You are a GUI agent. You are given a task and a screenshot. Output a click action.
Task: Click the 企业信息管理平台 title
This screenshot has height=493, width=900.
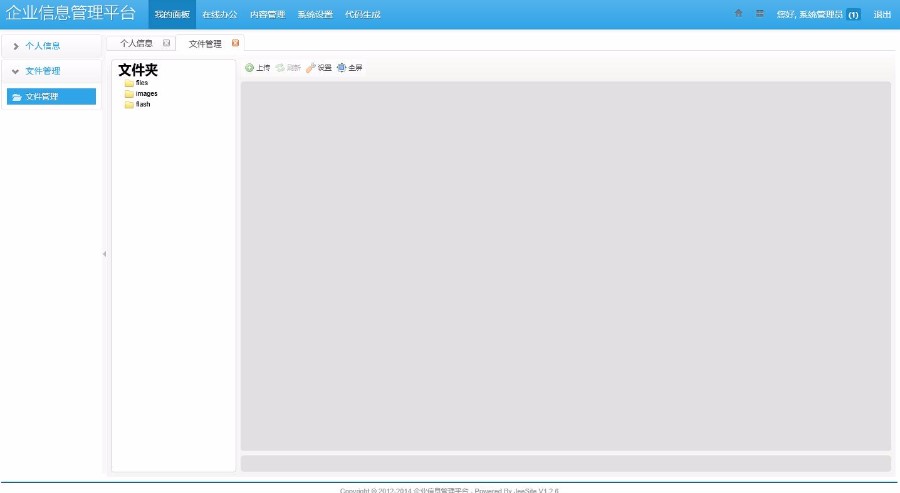71,13
